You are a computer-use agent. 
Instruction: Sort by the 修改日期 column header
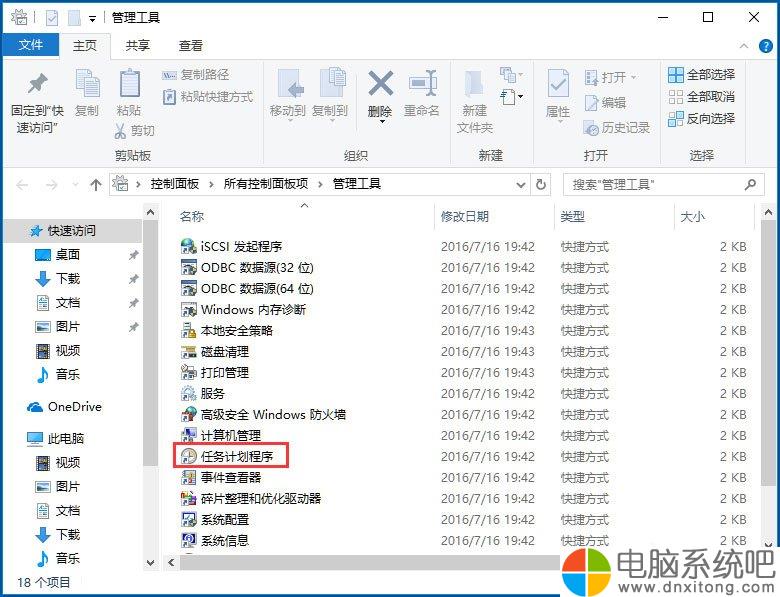tap(465, 216)
